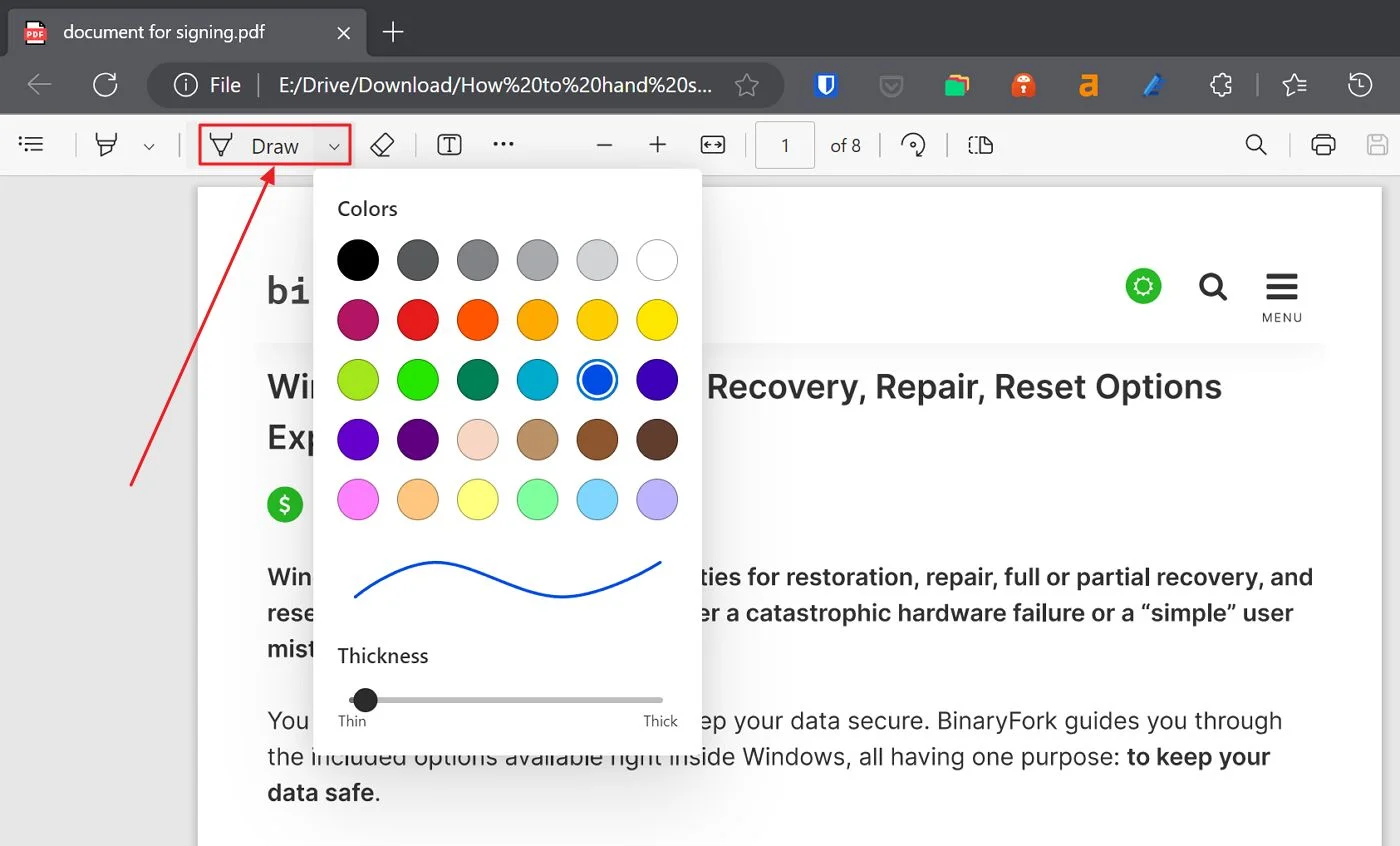
Task: Open the Favorites list
Action: [1295, 85]
